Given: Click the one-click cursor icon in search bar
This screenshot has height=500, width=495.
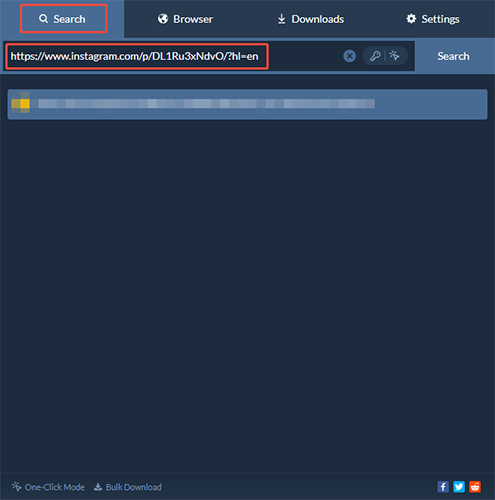Looking at the screenshot, I should tap(395, 56).
